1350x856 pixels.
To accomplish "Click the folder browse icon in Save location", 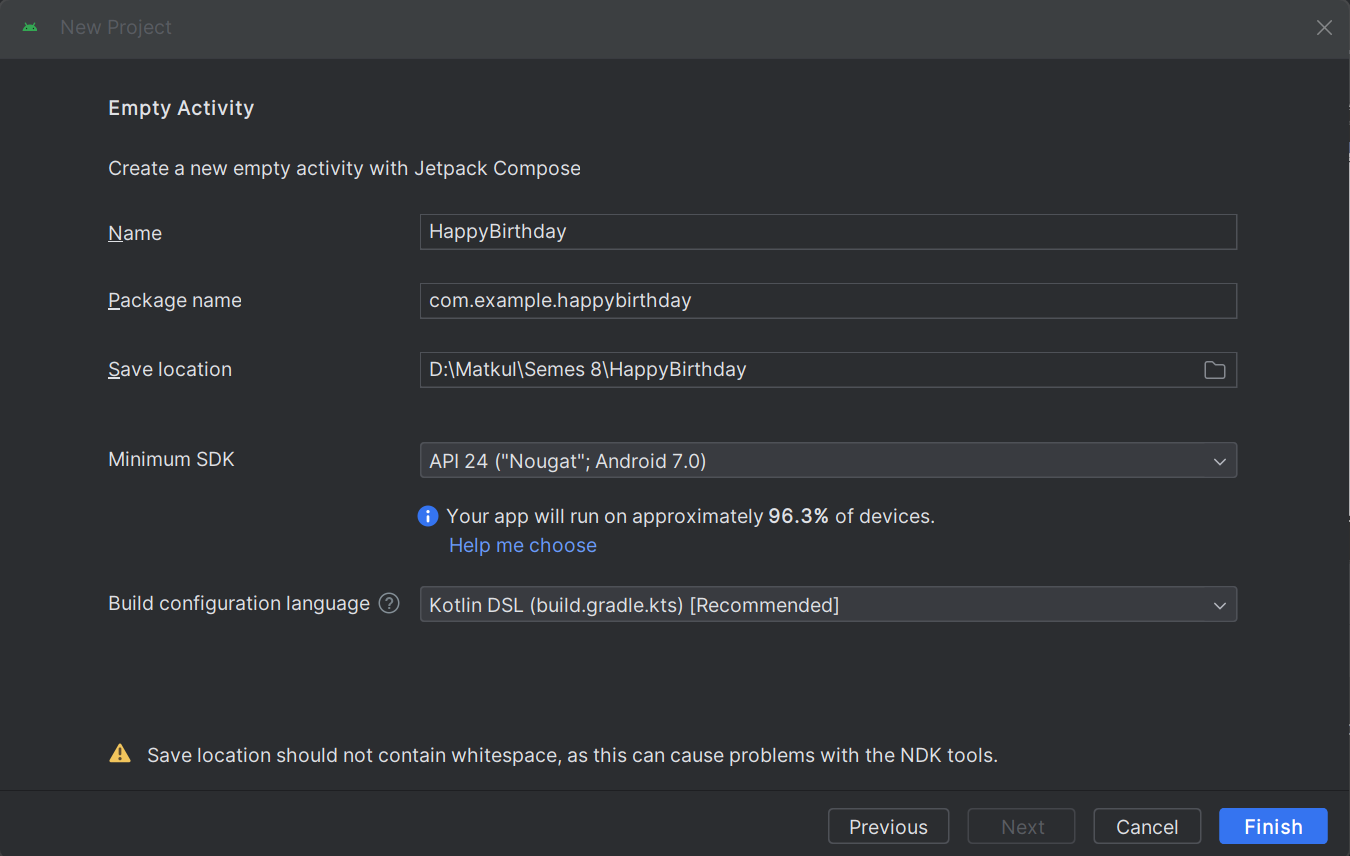I will pyautogui.click(x=1214, y=370).
